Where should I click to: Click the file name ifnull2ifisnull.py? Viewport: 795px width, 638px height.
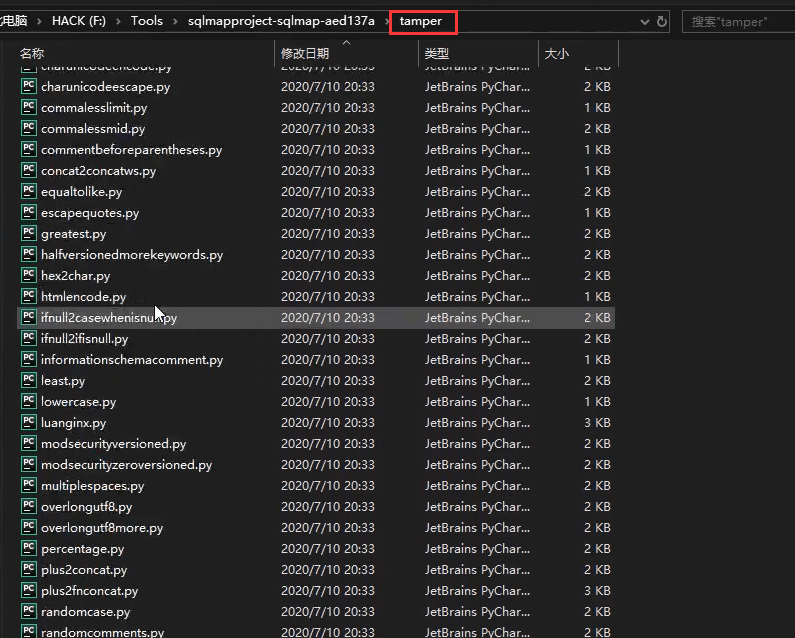coord(85,339)
